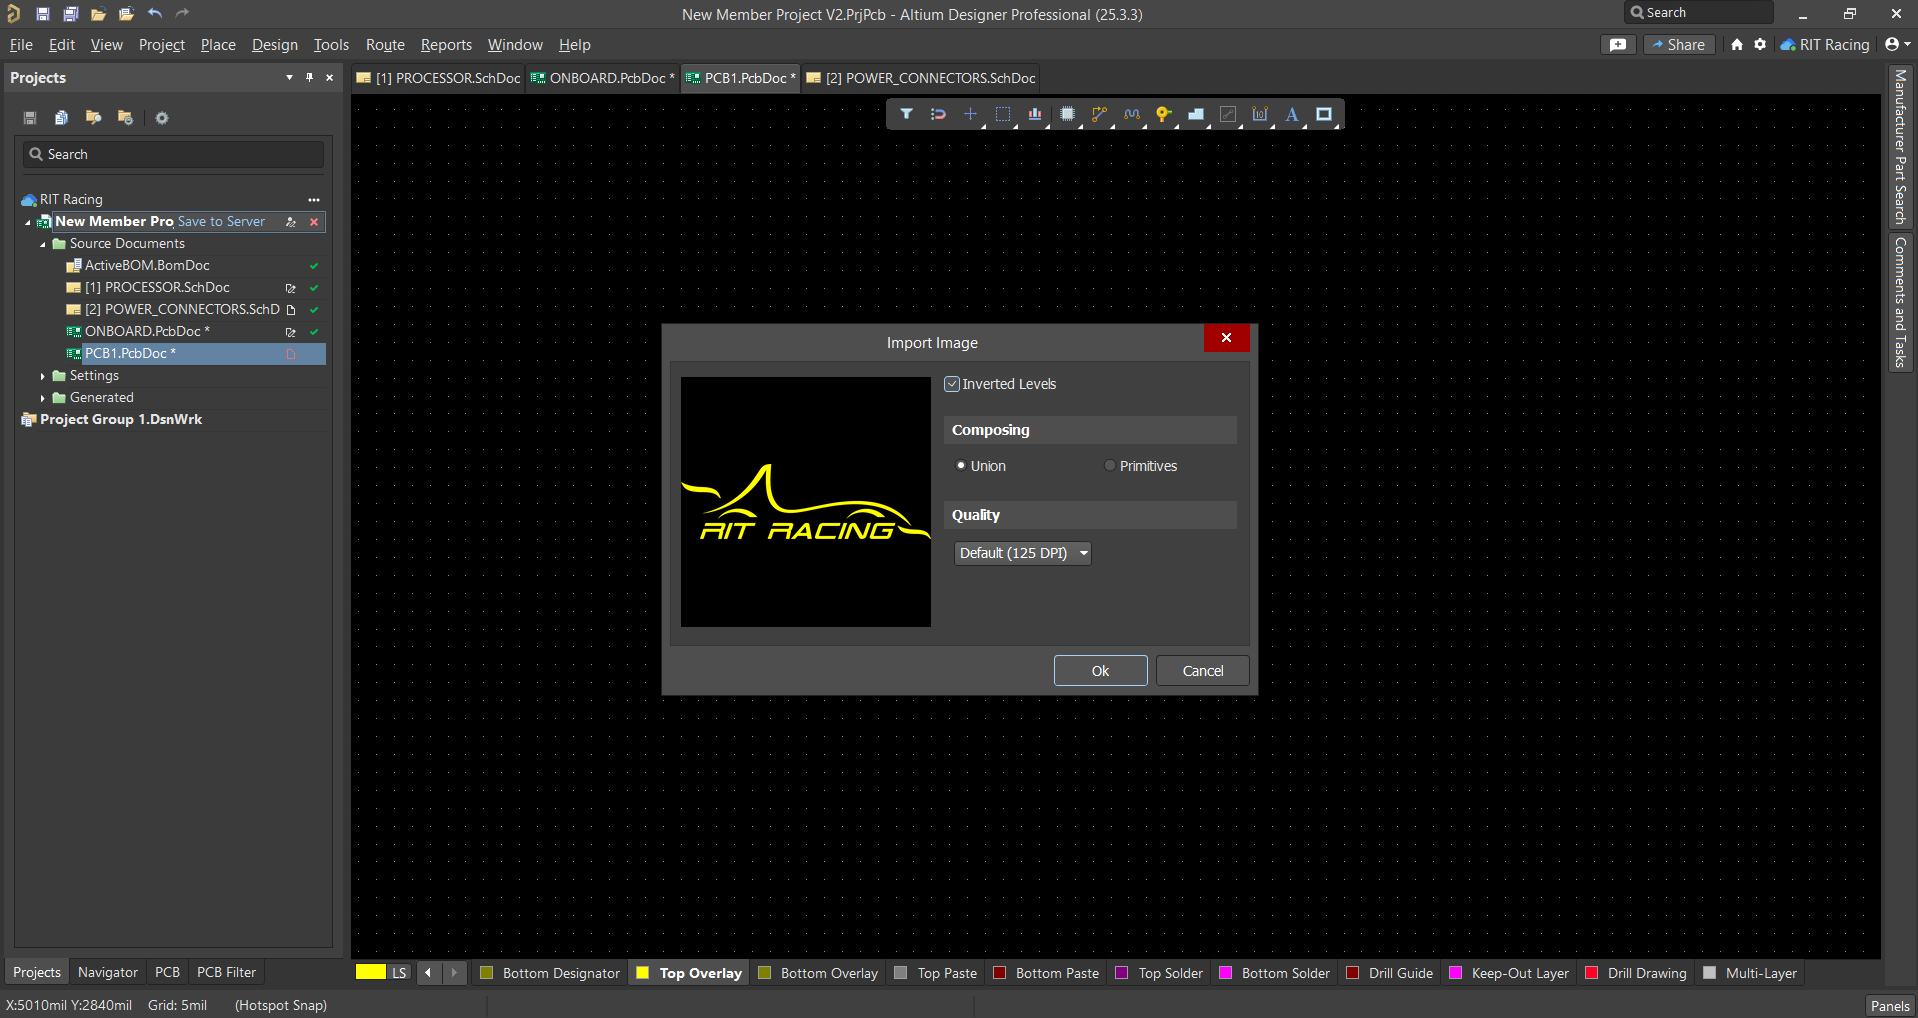
Task: Select the Union composing option
Action: [x=961, y=466]
